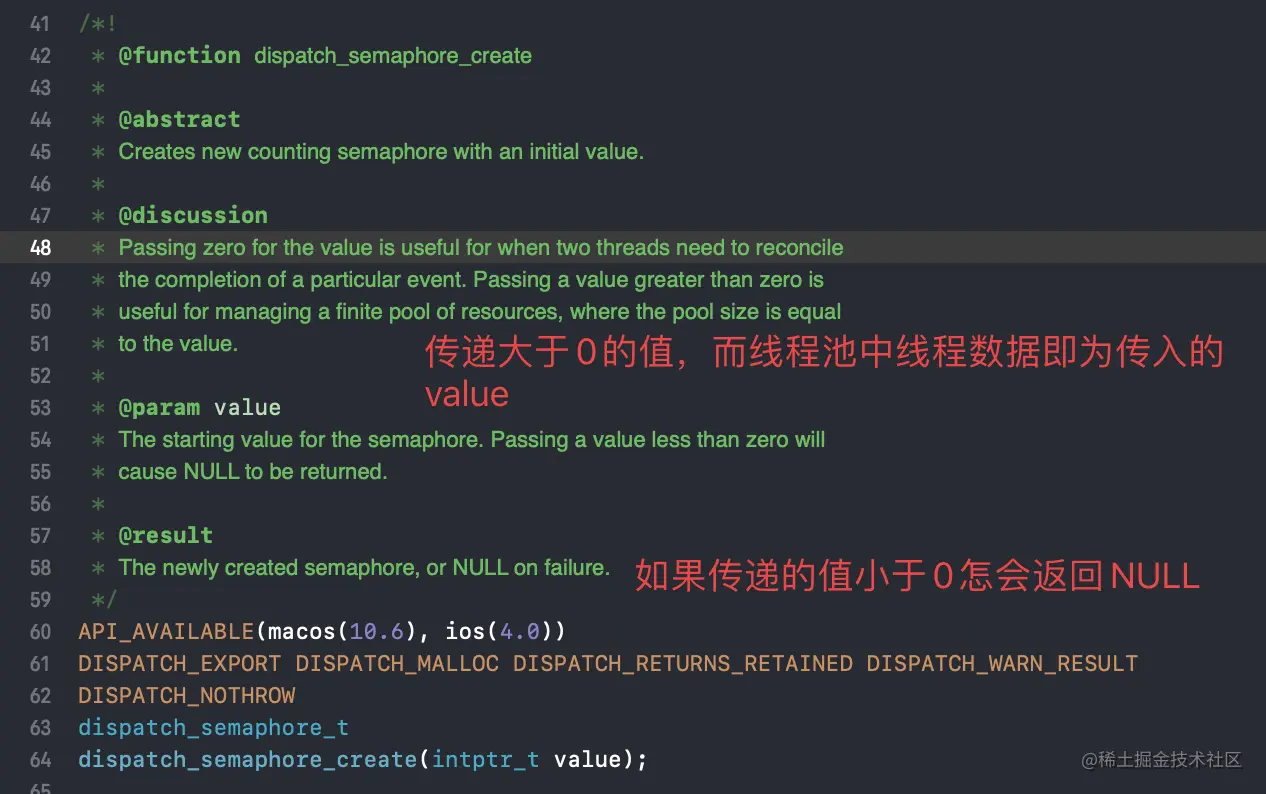Screen dimensions: 1266x794
Task: Click the @result tag on line 57
Action: click(166, 535)
